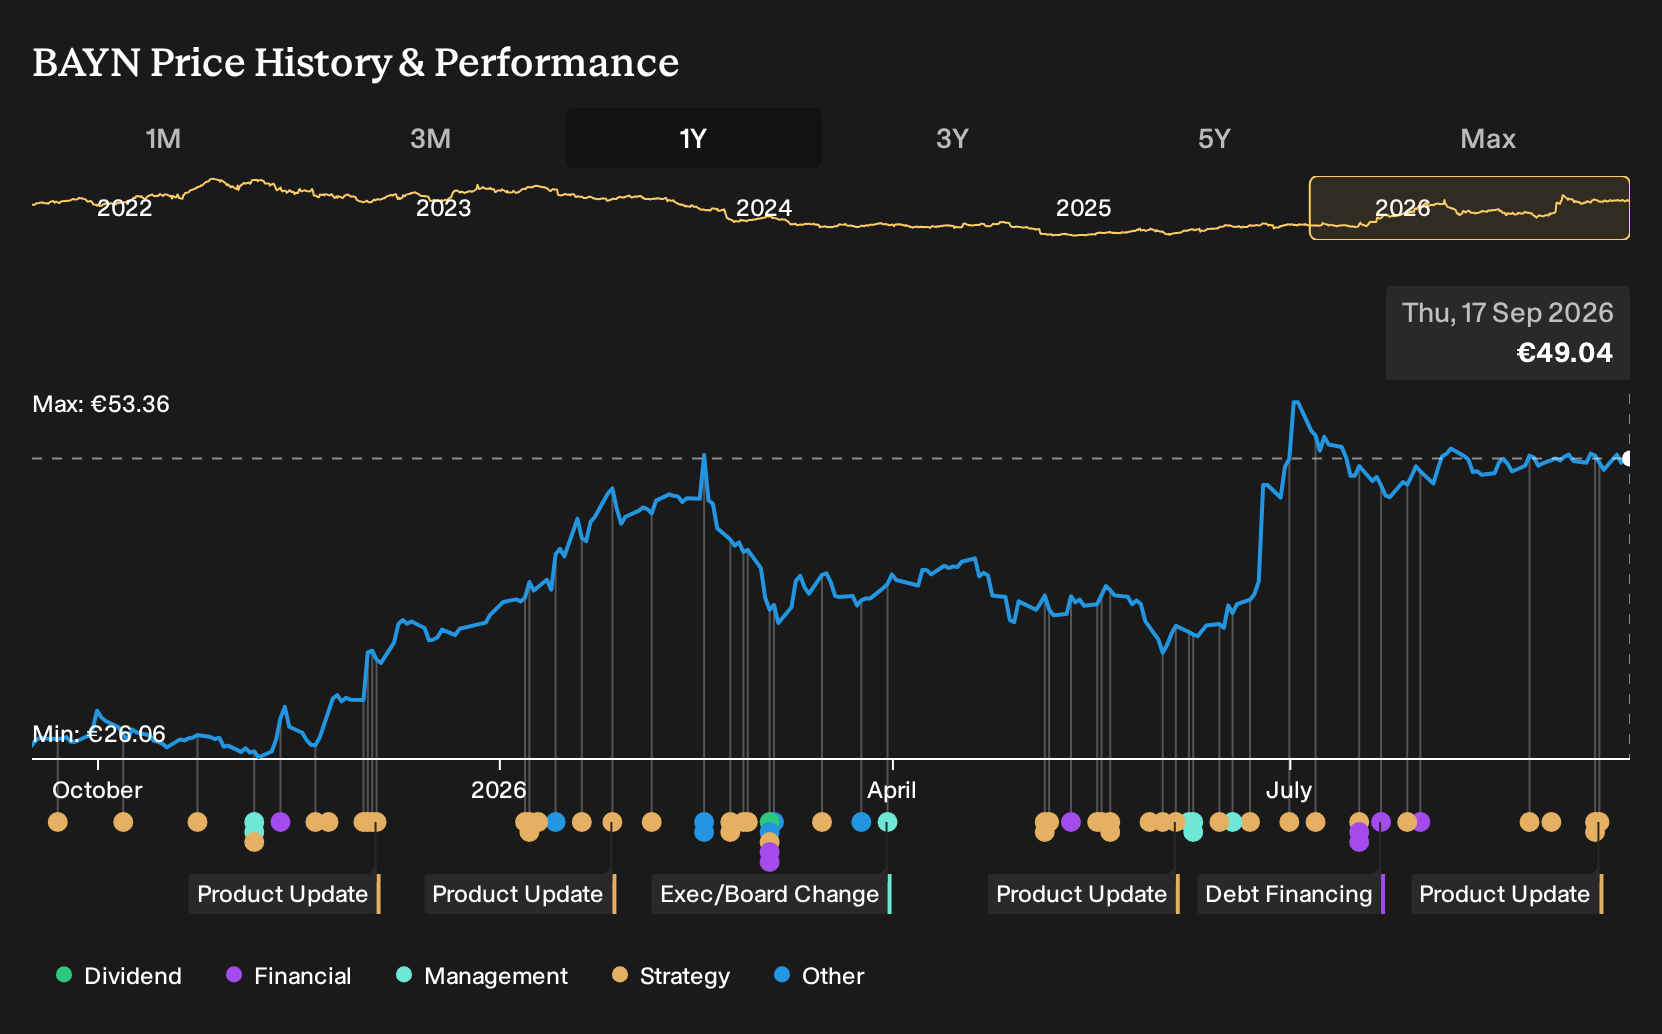Open Product Update label just left of Debt Financing

1084,894
